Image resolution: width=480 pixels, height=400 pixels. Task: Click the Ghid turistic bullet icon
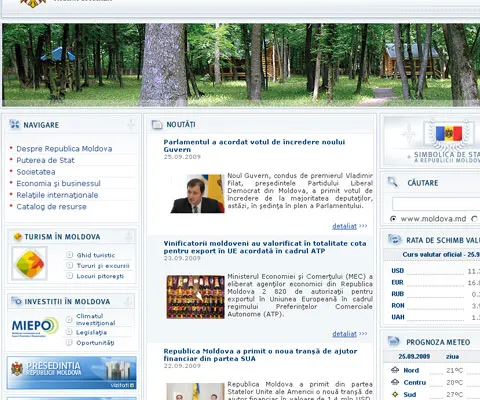pyautogui.click(x=69, y=255)
